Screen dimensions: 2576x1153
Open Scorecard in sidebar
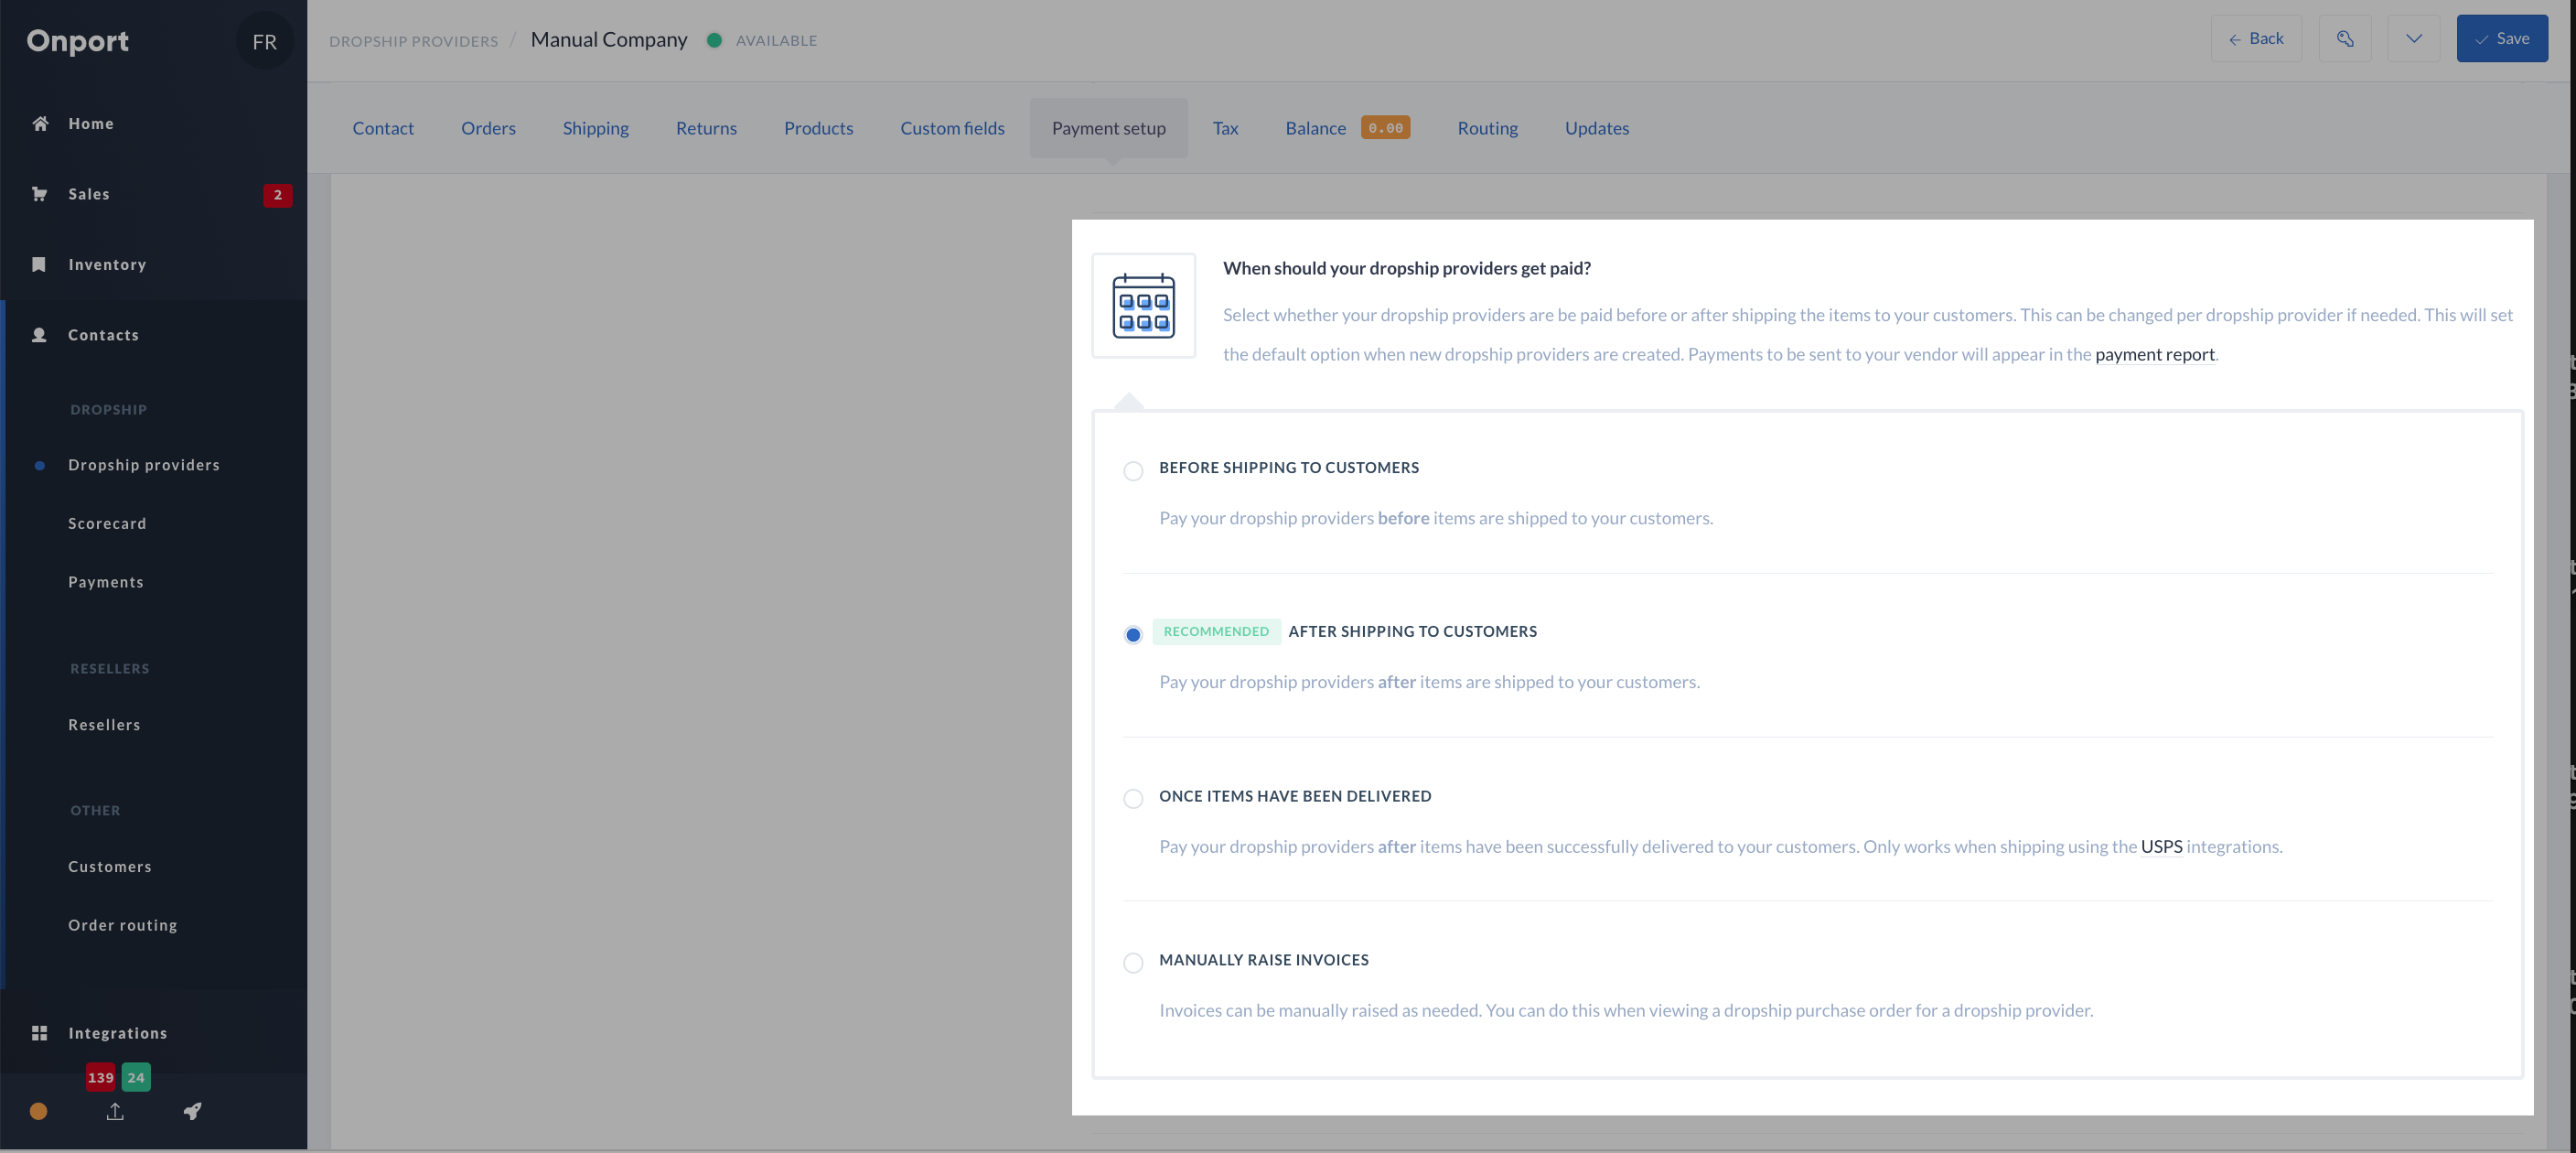point(107,523)
